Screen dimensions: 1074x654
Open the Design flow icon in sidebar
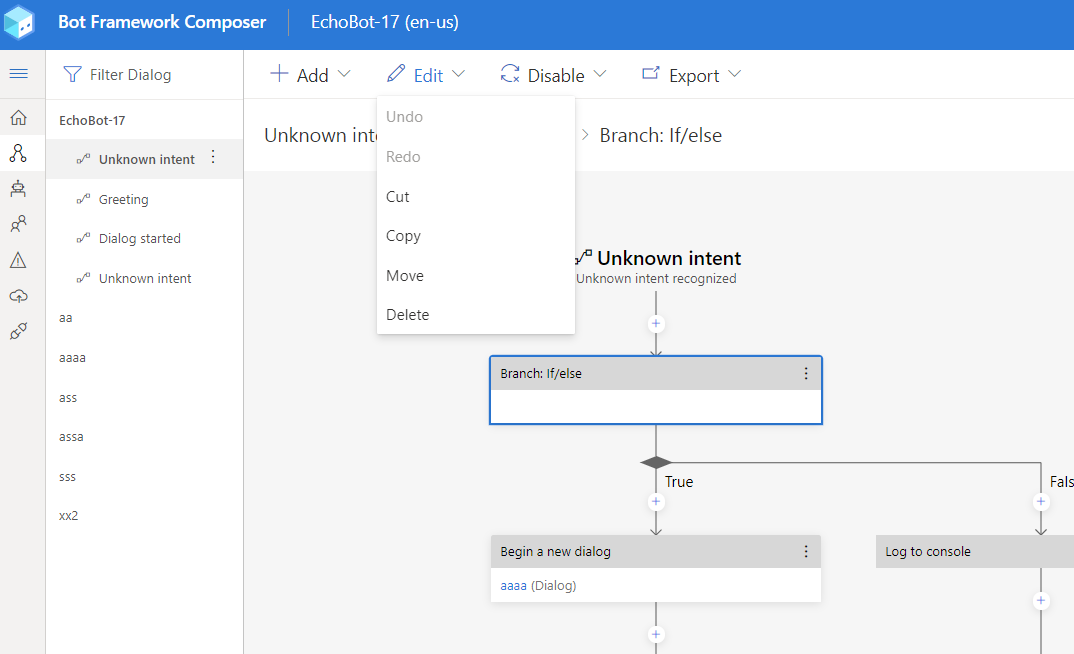[18, 153]
